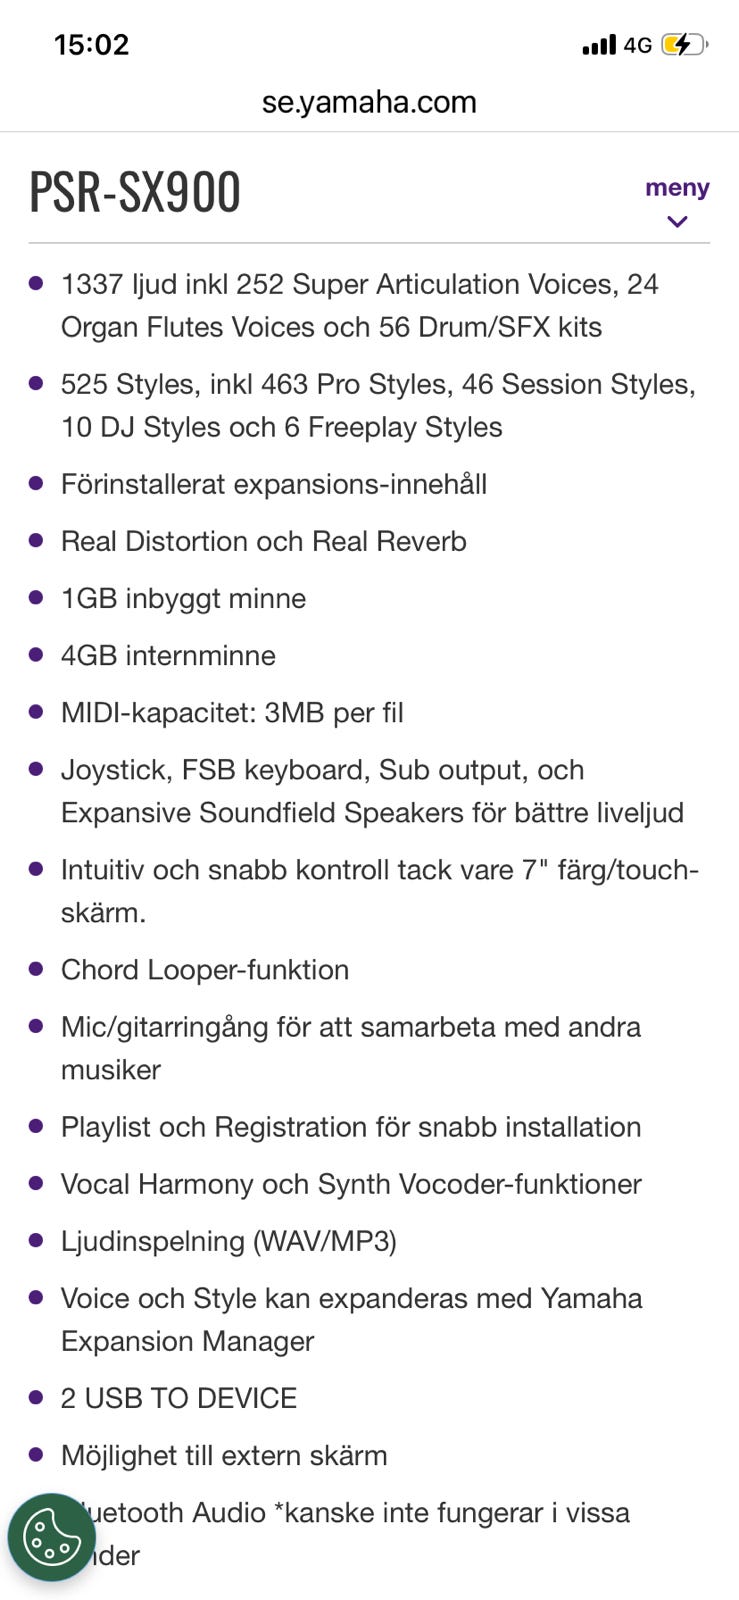The height and width of the screenshot is (1600, 739).
Task: Tap the se.yamaha.com address bar
Action: click(x=369, y=102)
